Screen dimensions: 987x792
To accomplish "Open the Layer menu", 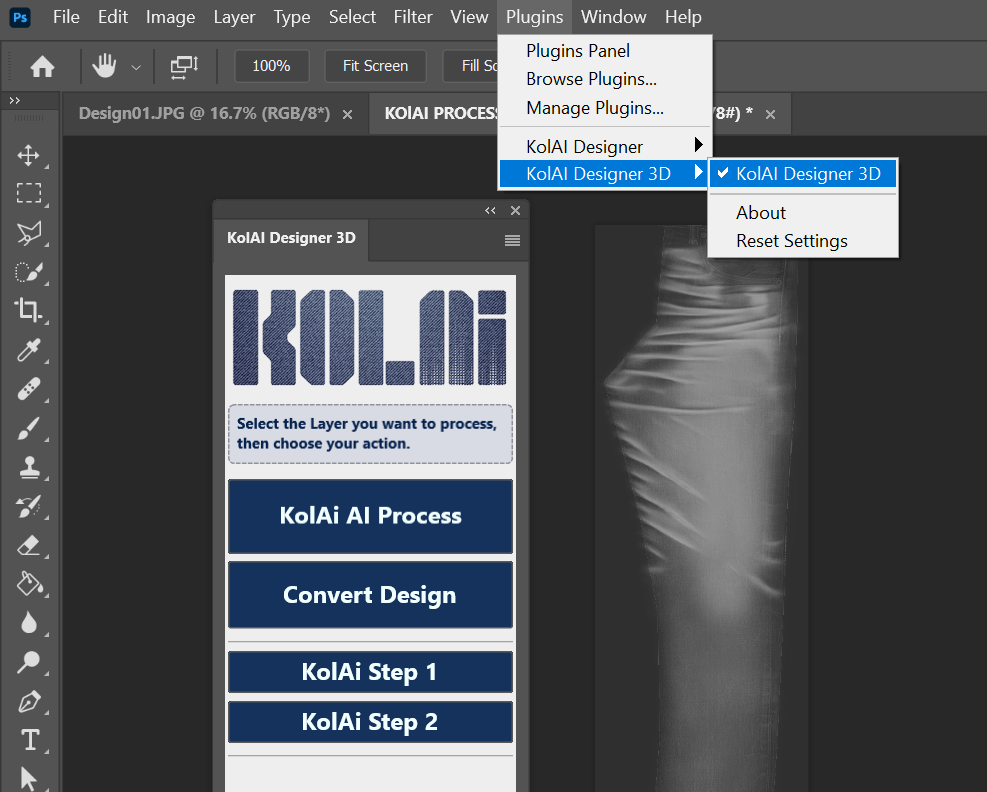I will click(x=234, y=17).
